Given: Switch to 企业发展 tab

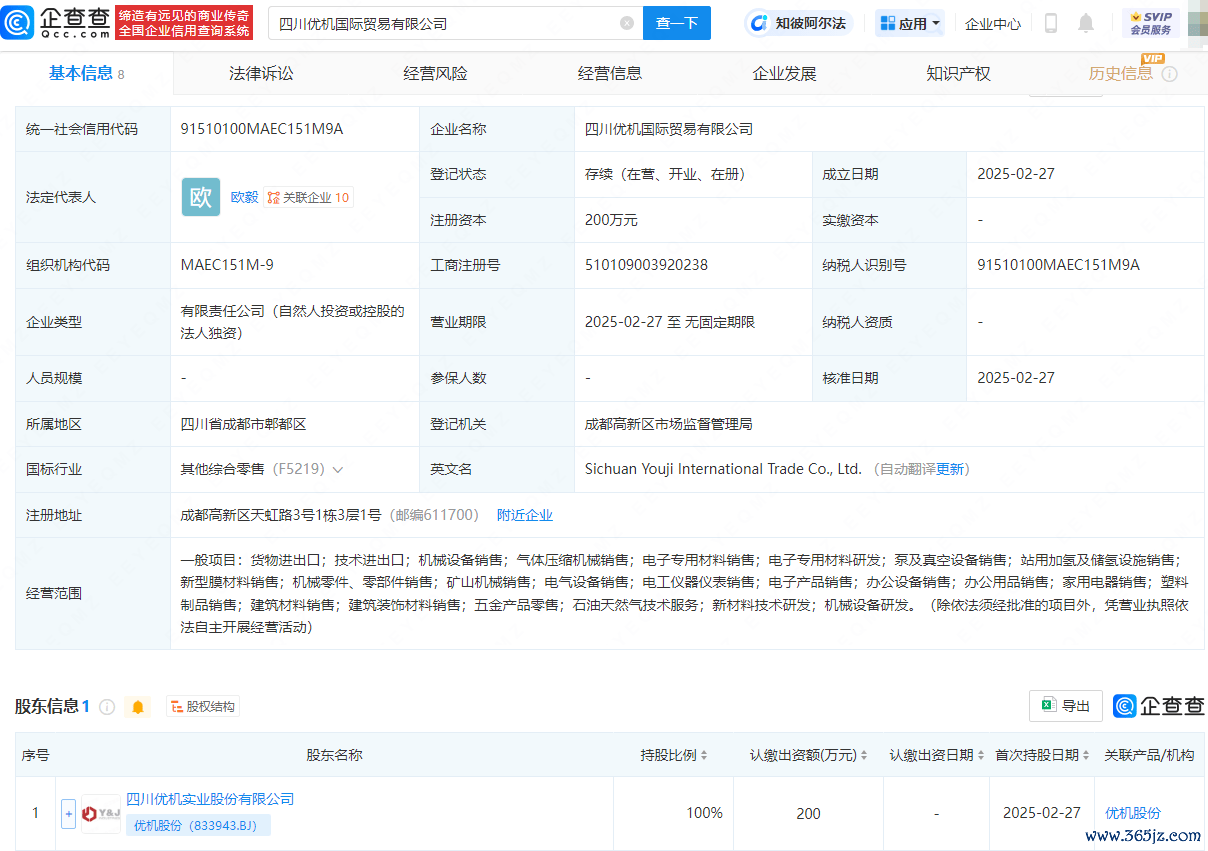Looking at the screenshot, I should tap(784, 73).
